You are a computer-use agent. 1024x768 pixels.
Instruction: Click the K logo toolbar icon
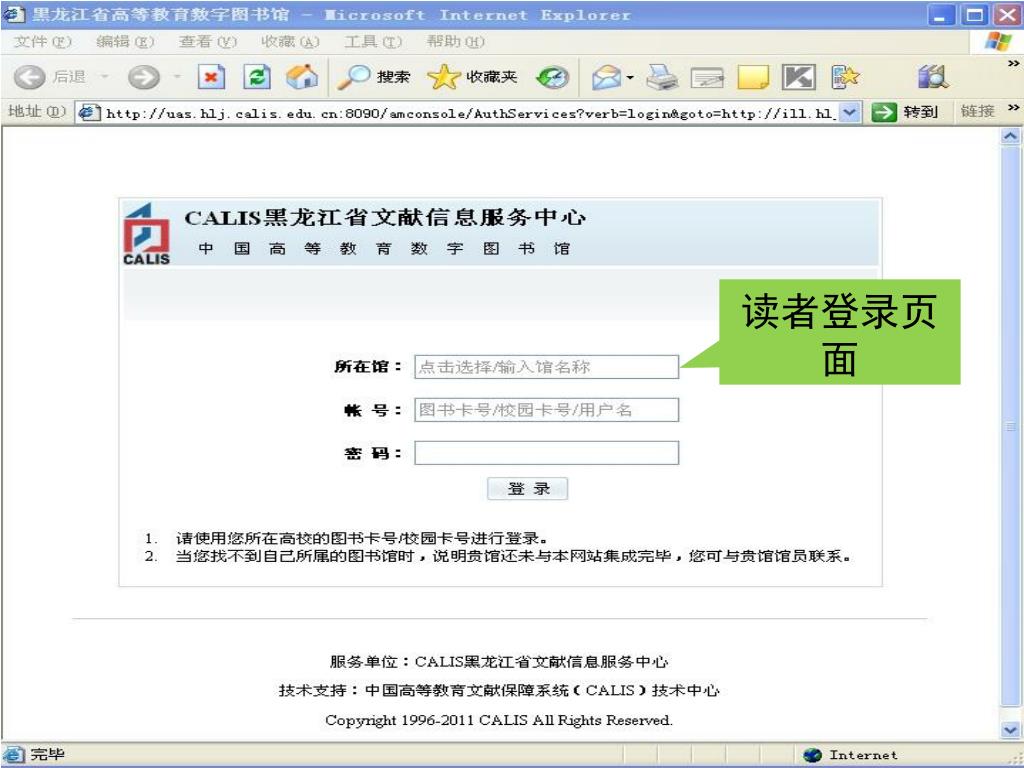799,77
